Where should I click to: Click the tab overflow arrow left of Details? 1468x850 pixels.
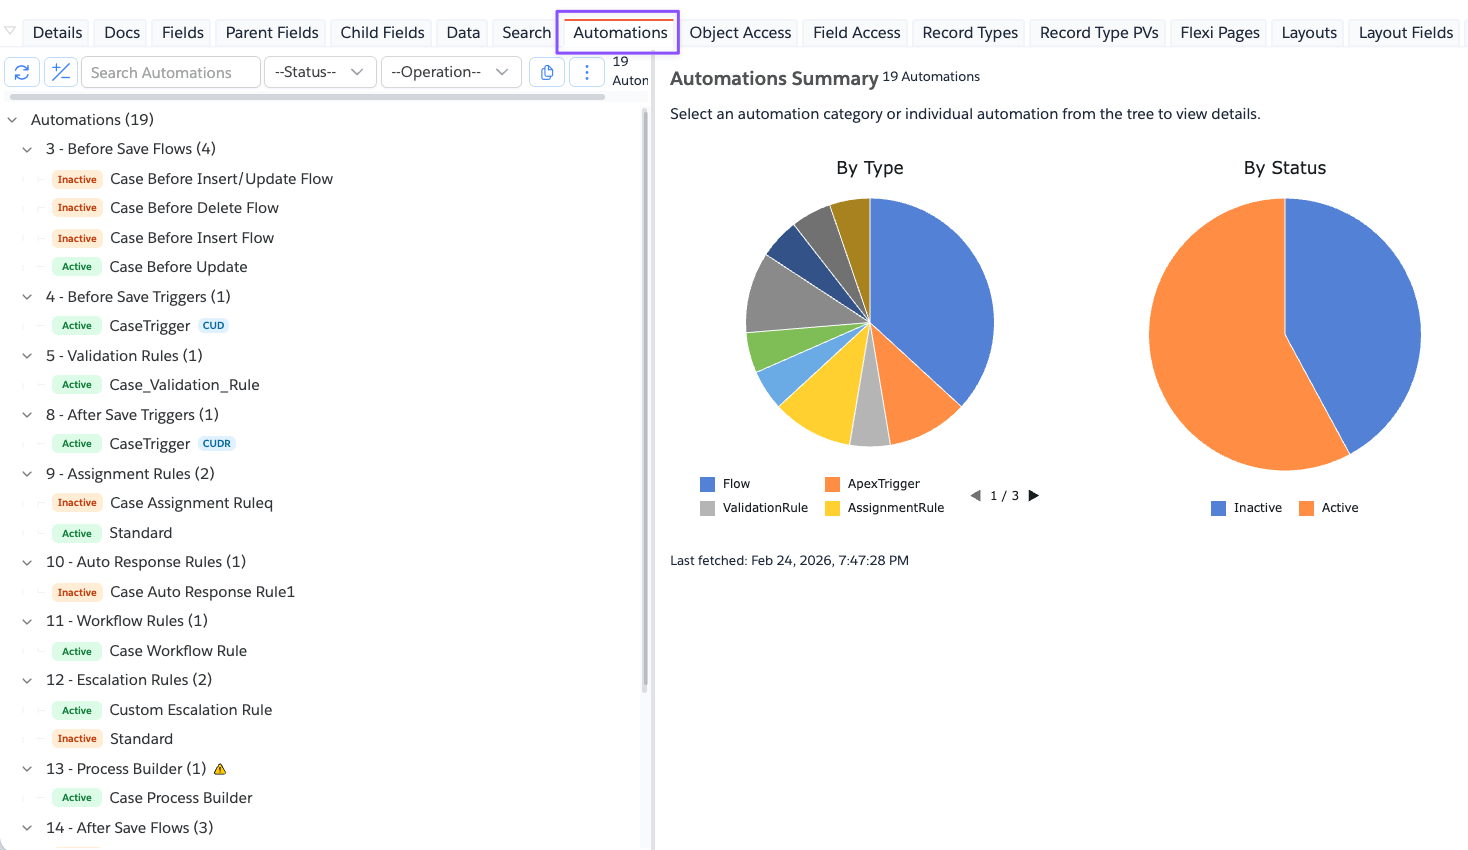point(10,31)
